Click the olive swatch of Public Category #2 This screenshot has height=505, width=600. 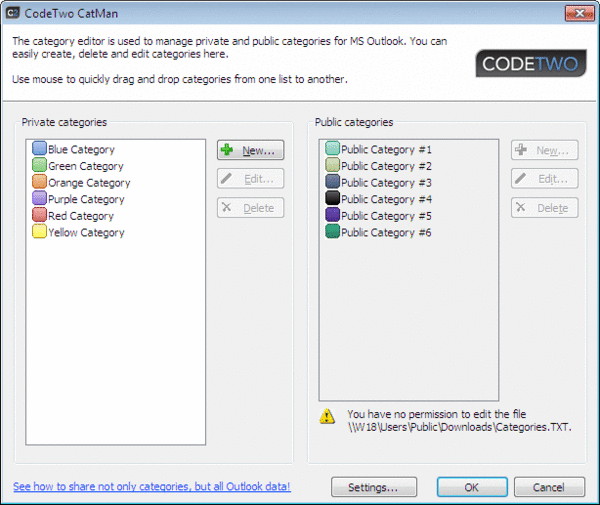click(332, 165)
